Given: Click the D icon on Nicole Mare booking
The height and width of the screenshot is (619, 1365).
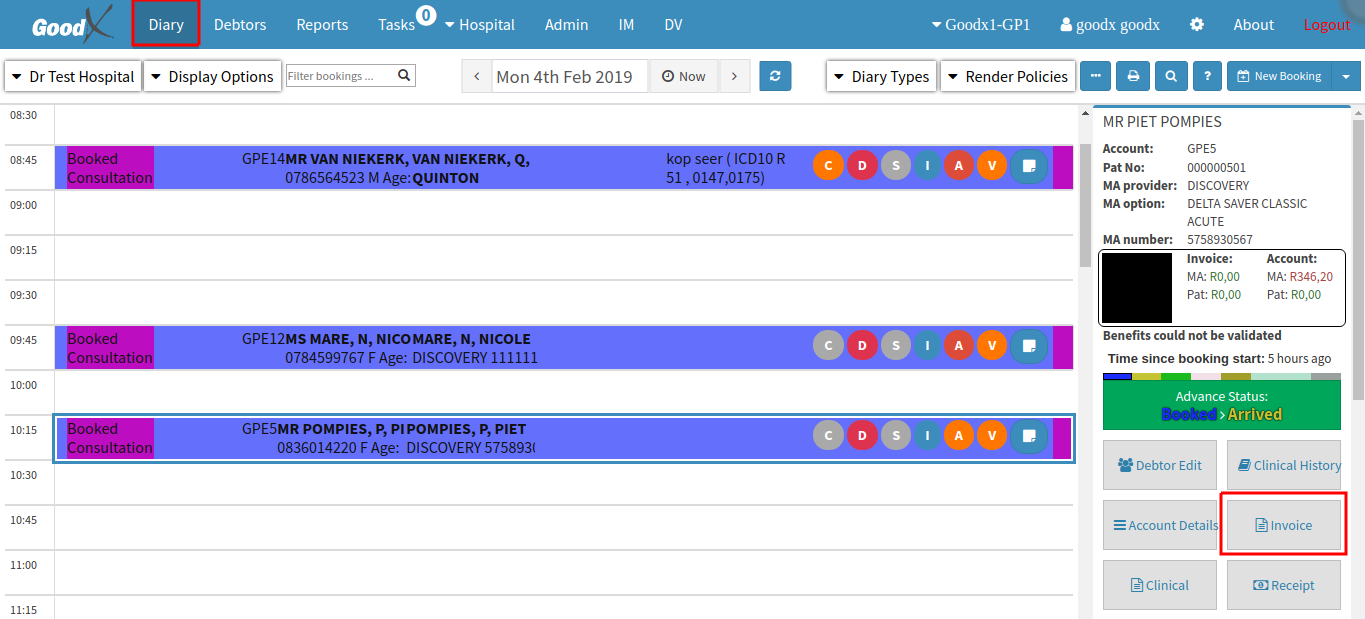Looking at the screenshot, I should 862,345.
